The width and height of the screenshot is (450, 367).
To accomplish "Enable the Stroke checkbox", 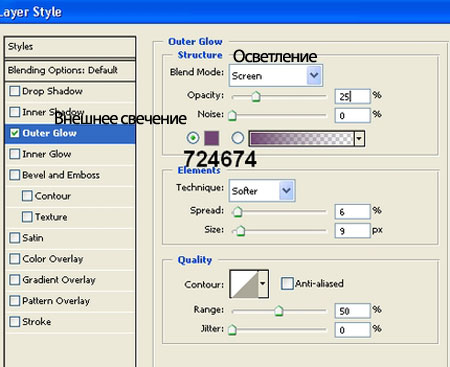I will click(x=15, y=322).
